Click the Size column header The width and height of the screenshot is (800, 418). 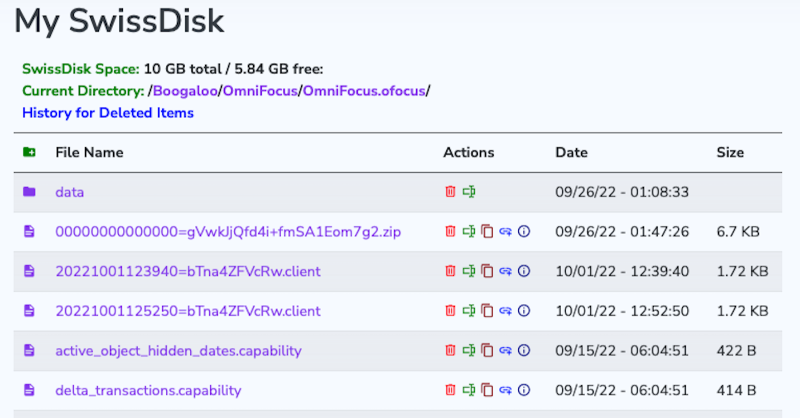(730, 152)
